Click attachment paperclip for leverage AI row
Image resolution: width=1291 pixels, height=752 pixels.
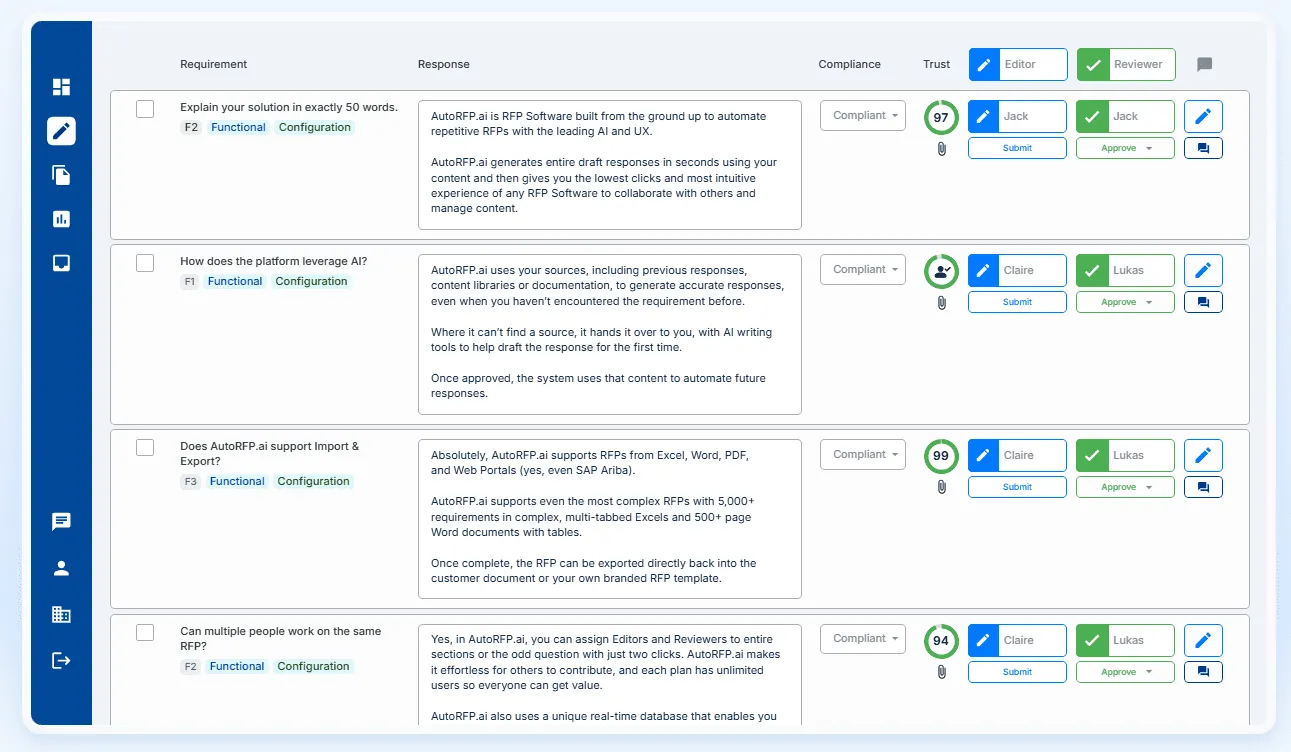click(941, 302)
